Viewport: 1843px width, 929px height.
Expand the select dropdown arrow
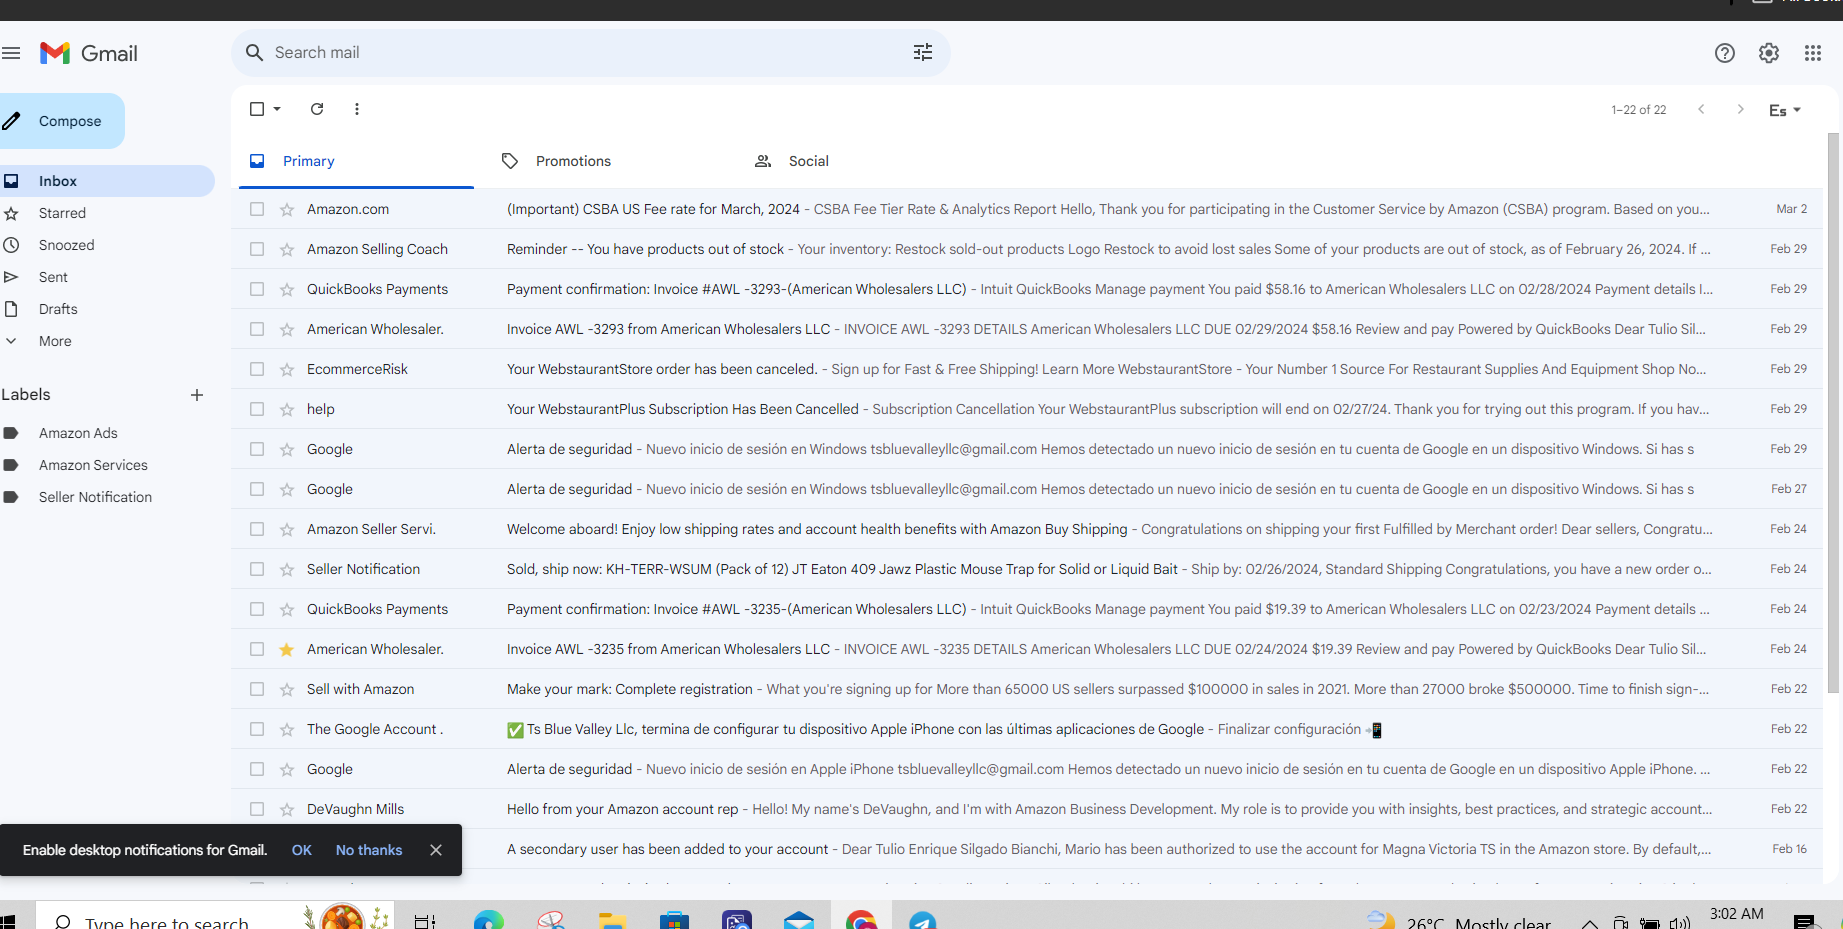tap(277, 109)
